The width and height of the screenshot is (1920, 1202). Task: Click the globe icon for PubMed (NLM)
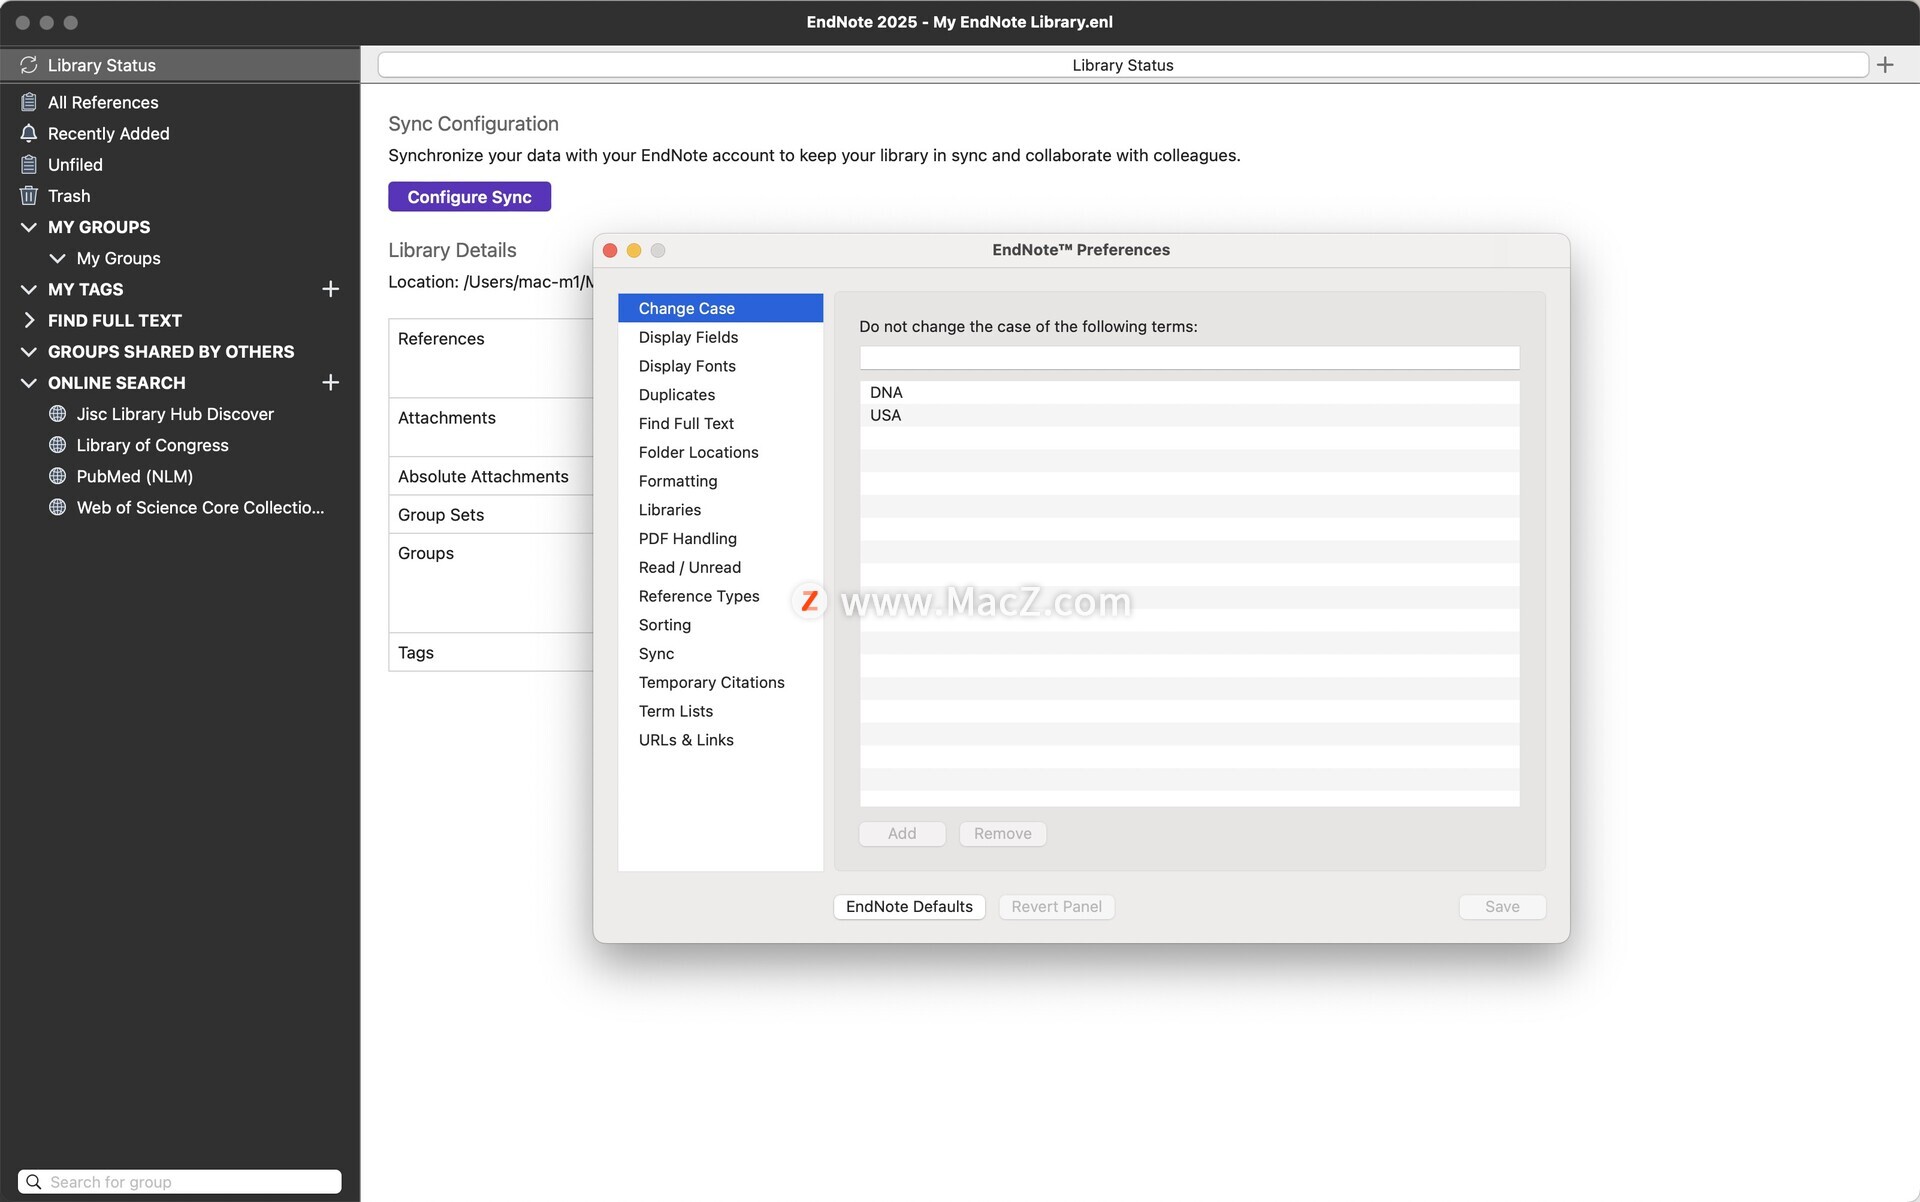(x=58, y=476)
